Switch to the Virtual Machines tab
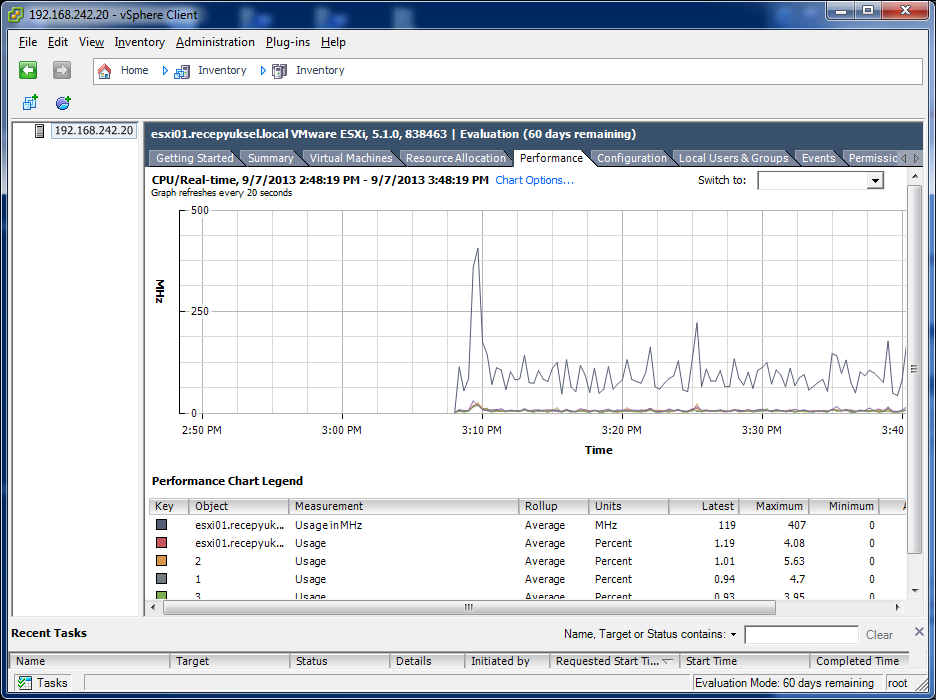Viewport: 936px width, 700px height. pyautogui.click(x=351, y=158)
